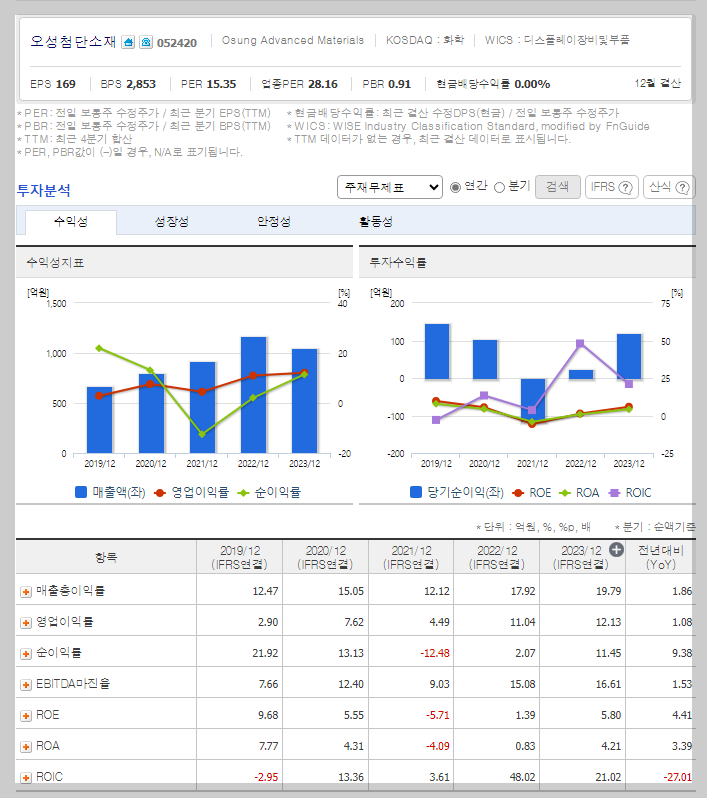Click the 12월 결산 label
The height and width of the screenshot is (798, 707).
[x=658, y=83]
